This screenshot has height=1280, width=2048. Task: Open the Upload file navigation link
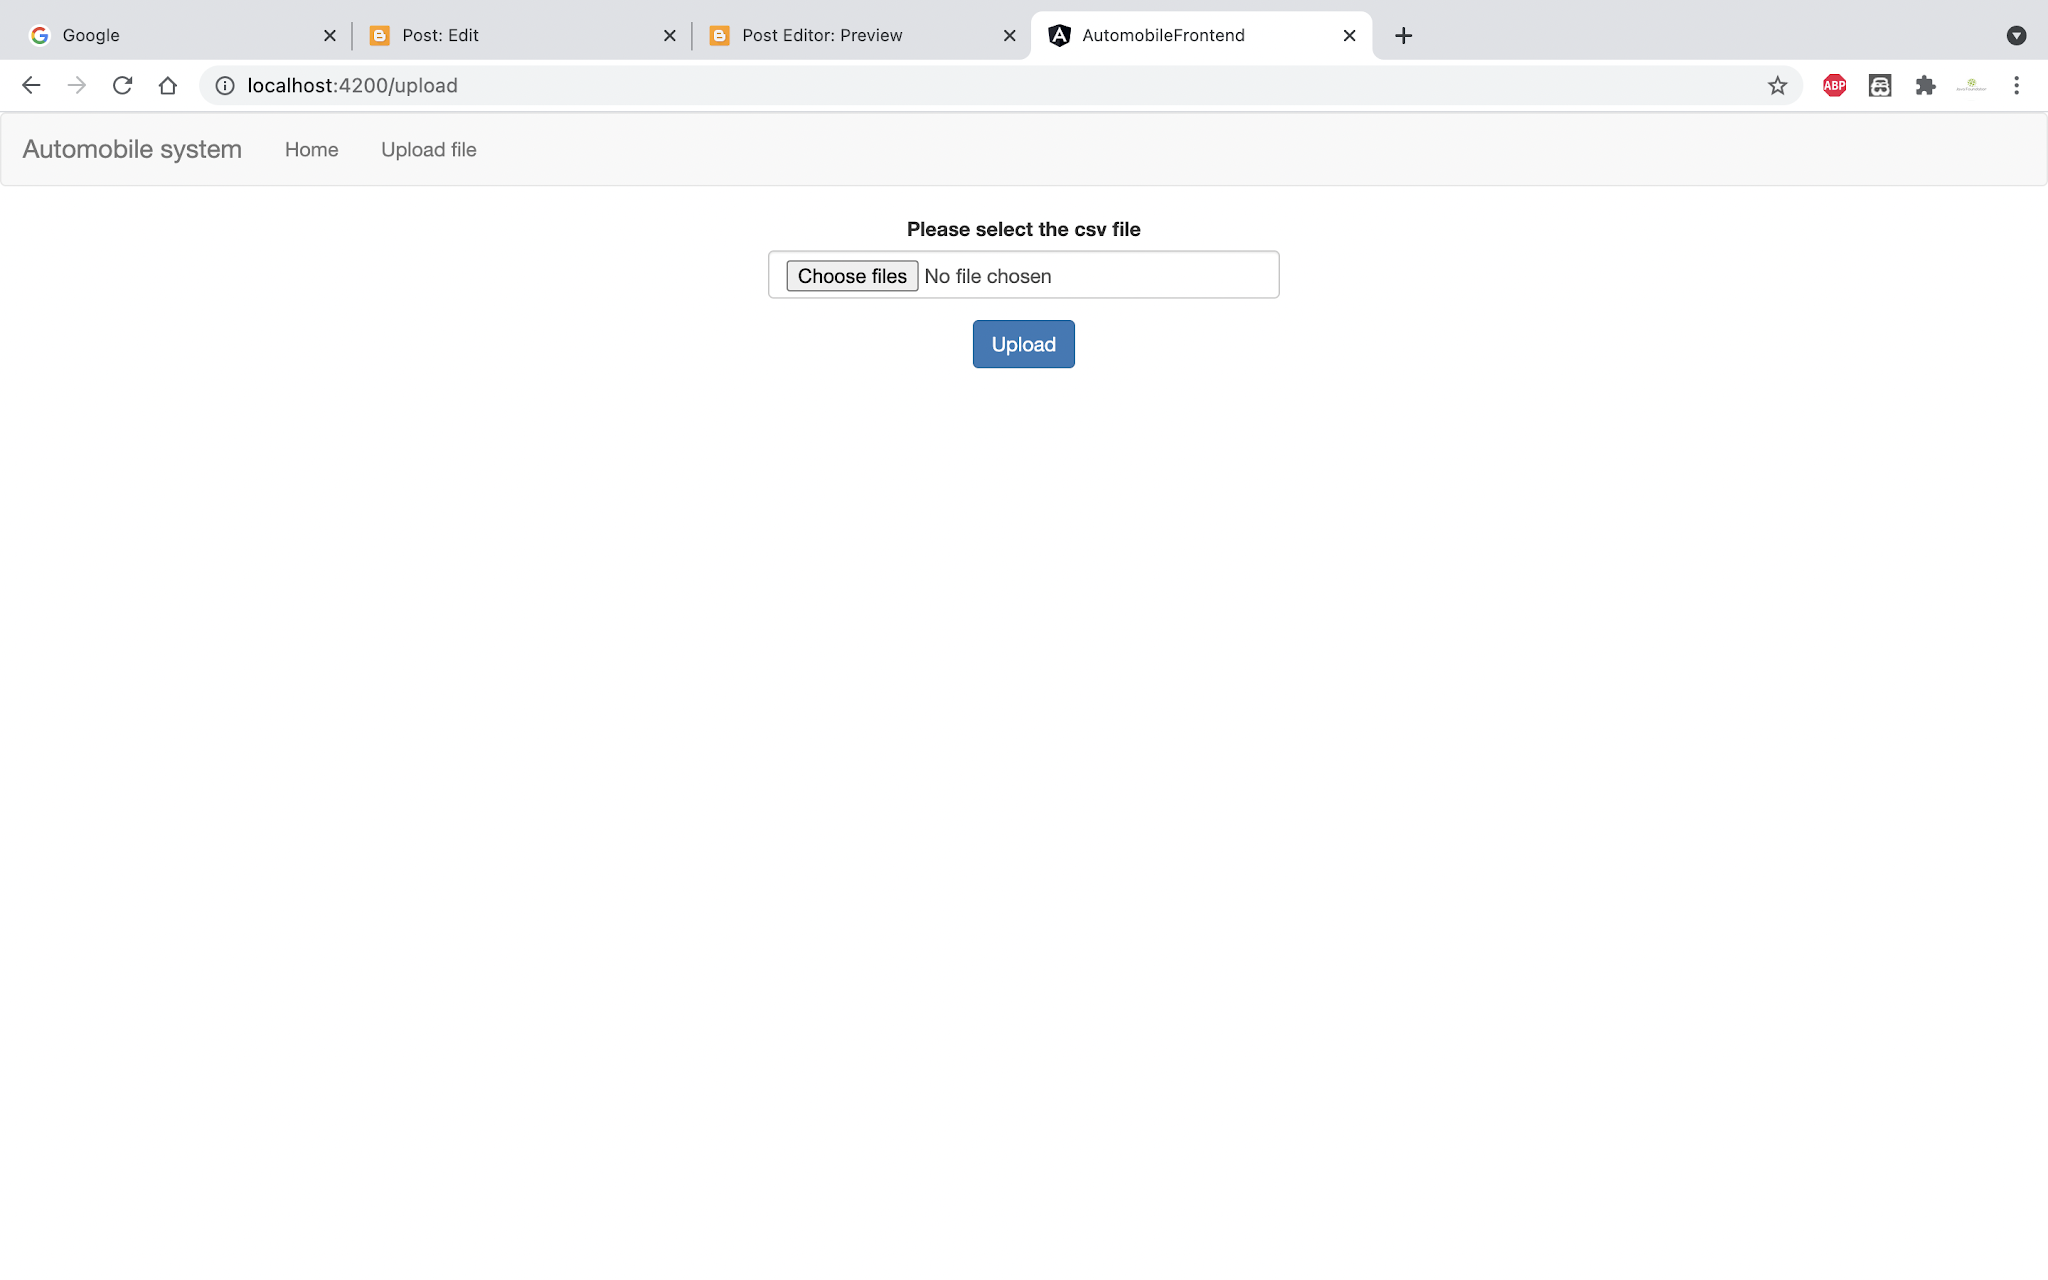pos(428,149)
